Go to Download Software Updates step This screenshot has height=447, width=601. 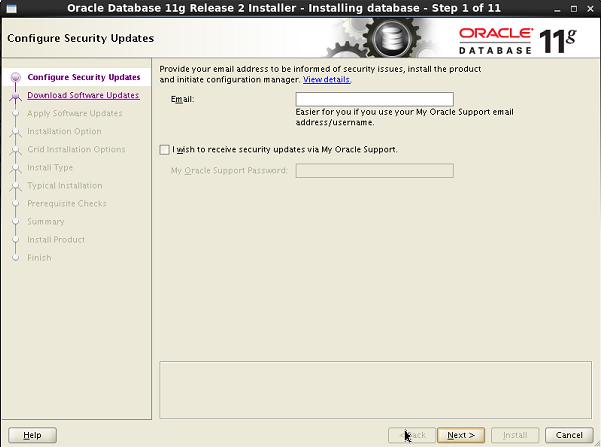(x=83, y=95)
